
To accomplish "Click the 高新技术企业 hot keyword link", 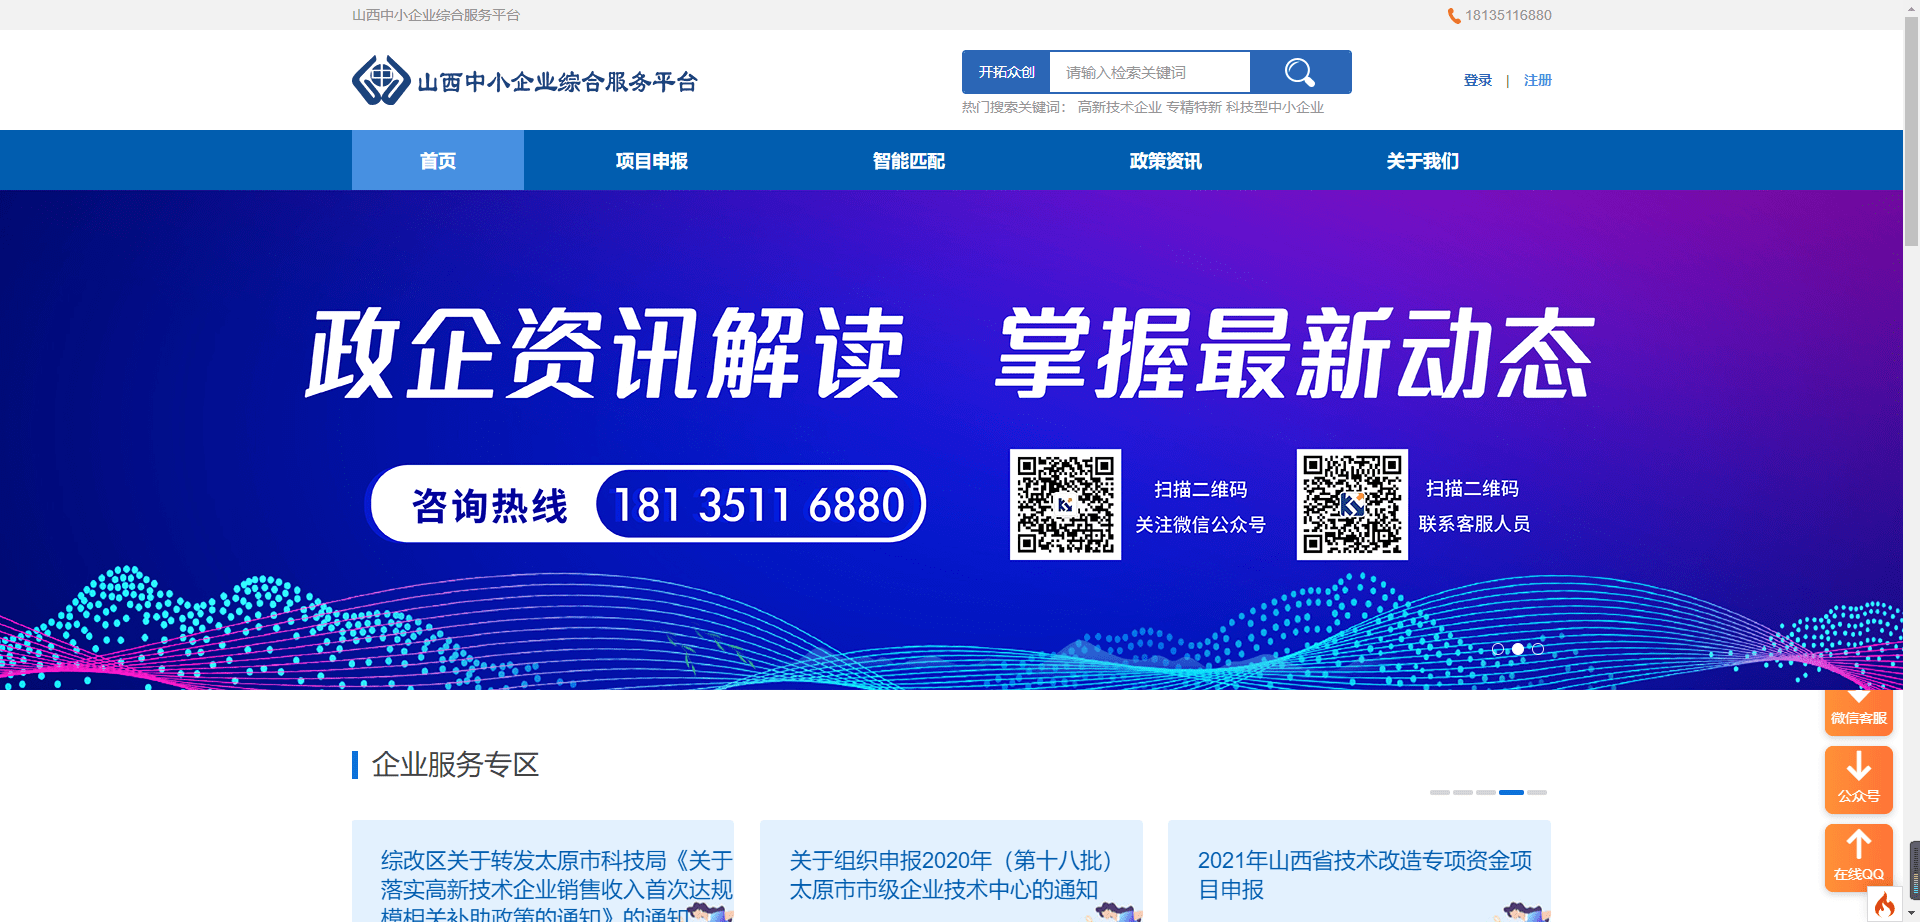I will [1117, 107].
